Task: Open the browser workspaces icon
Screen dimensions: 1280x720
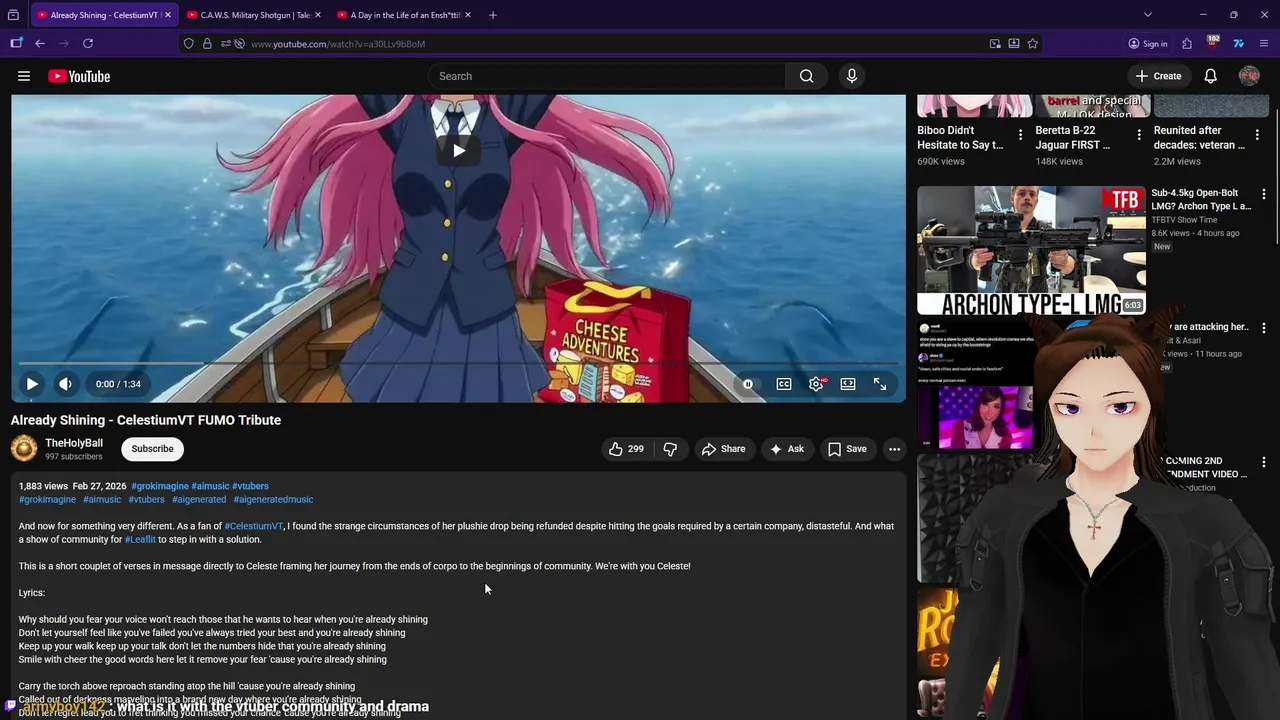Action: coord(16,43)
